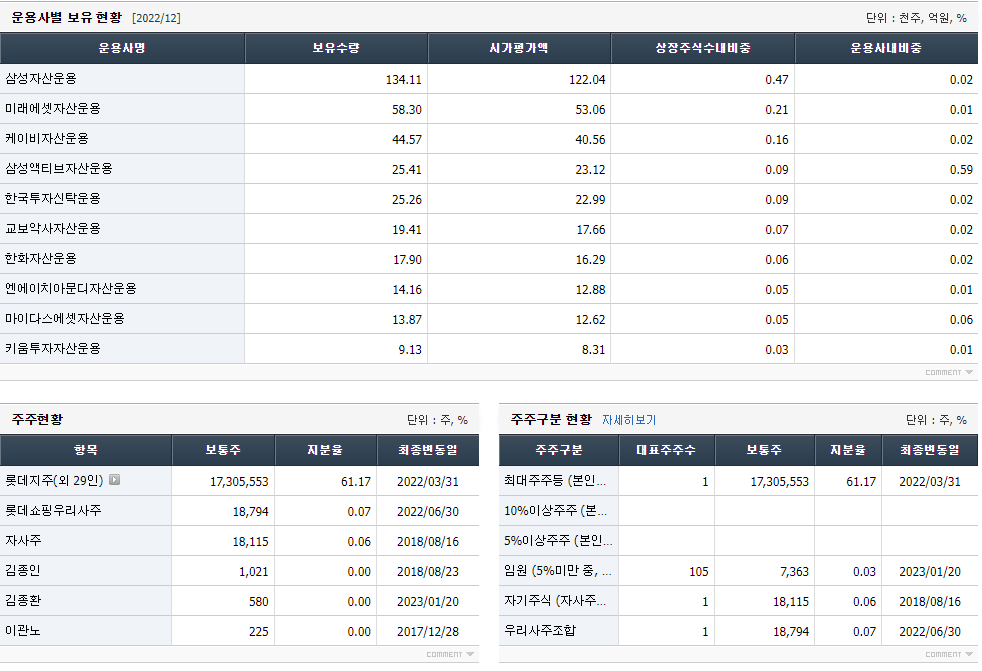
Task: Select the 최대주주등 (본인... row label
Action: click(555, 481)
